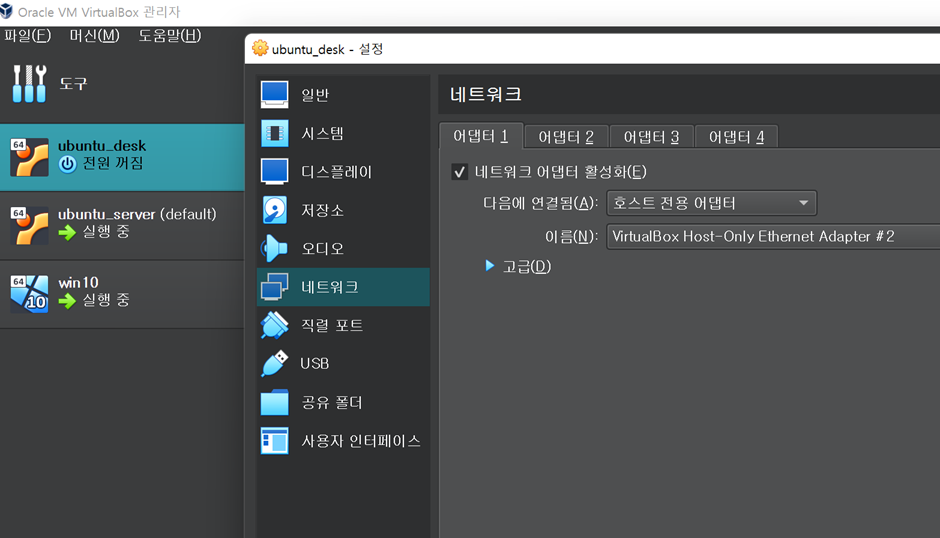Select 사용자 인터페이스 settings category
The image size is (940, 538).
tap(343, 441)
